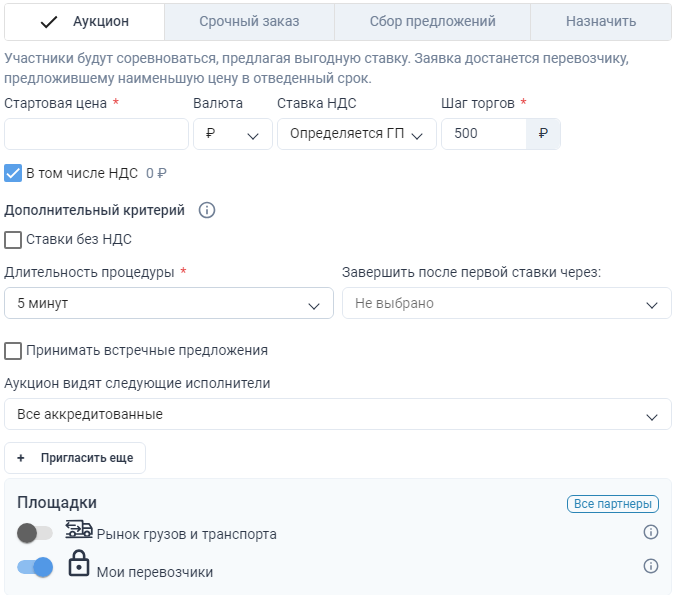Select the Аукцион tab
This screenshot has height=595, width=673.
[x=85, y=21]
